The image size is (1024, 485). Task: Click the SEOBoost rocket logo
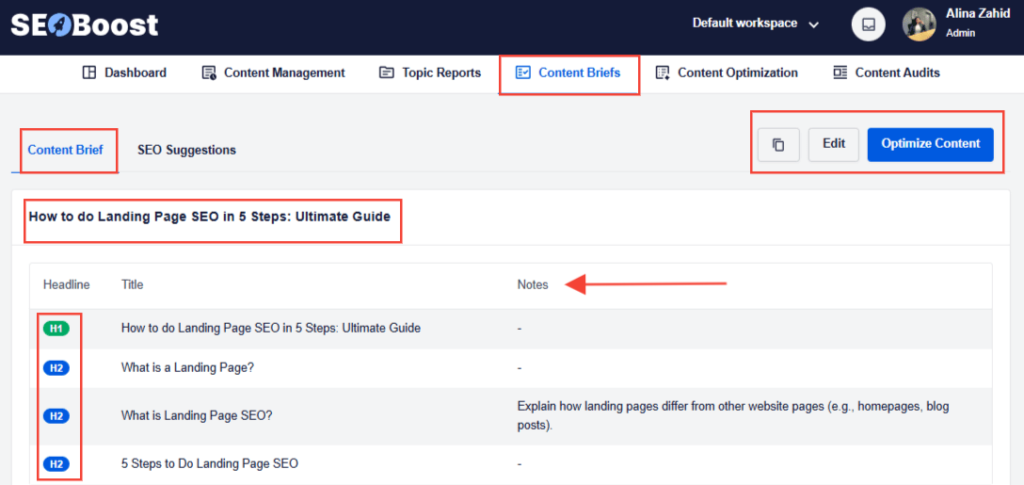pos(84,25)
